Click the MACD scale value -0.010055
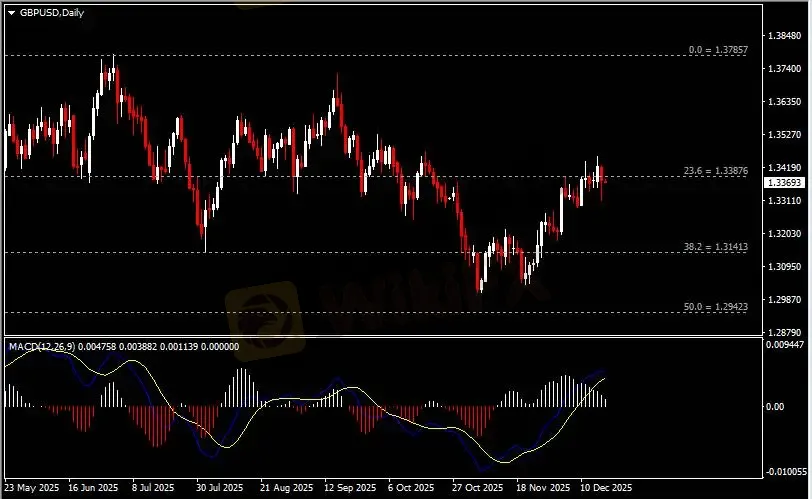 [x=786, y=471]
